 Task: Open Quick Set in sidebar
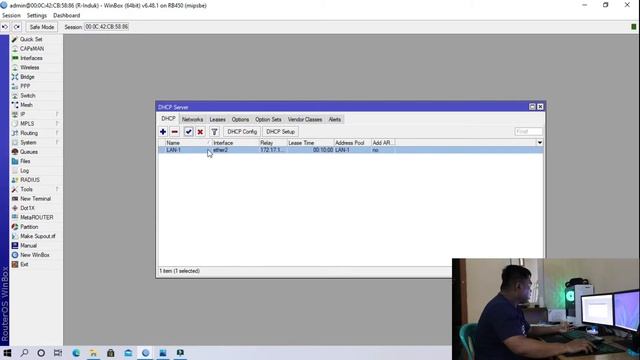click(x=31, y=39)
